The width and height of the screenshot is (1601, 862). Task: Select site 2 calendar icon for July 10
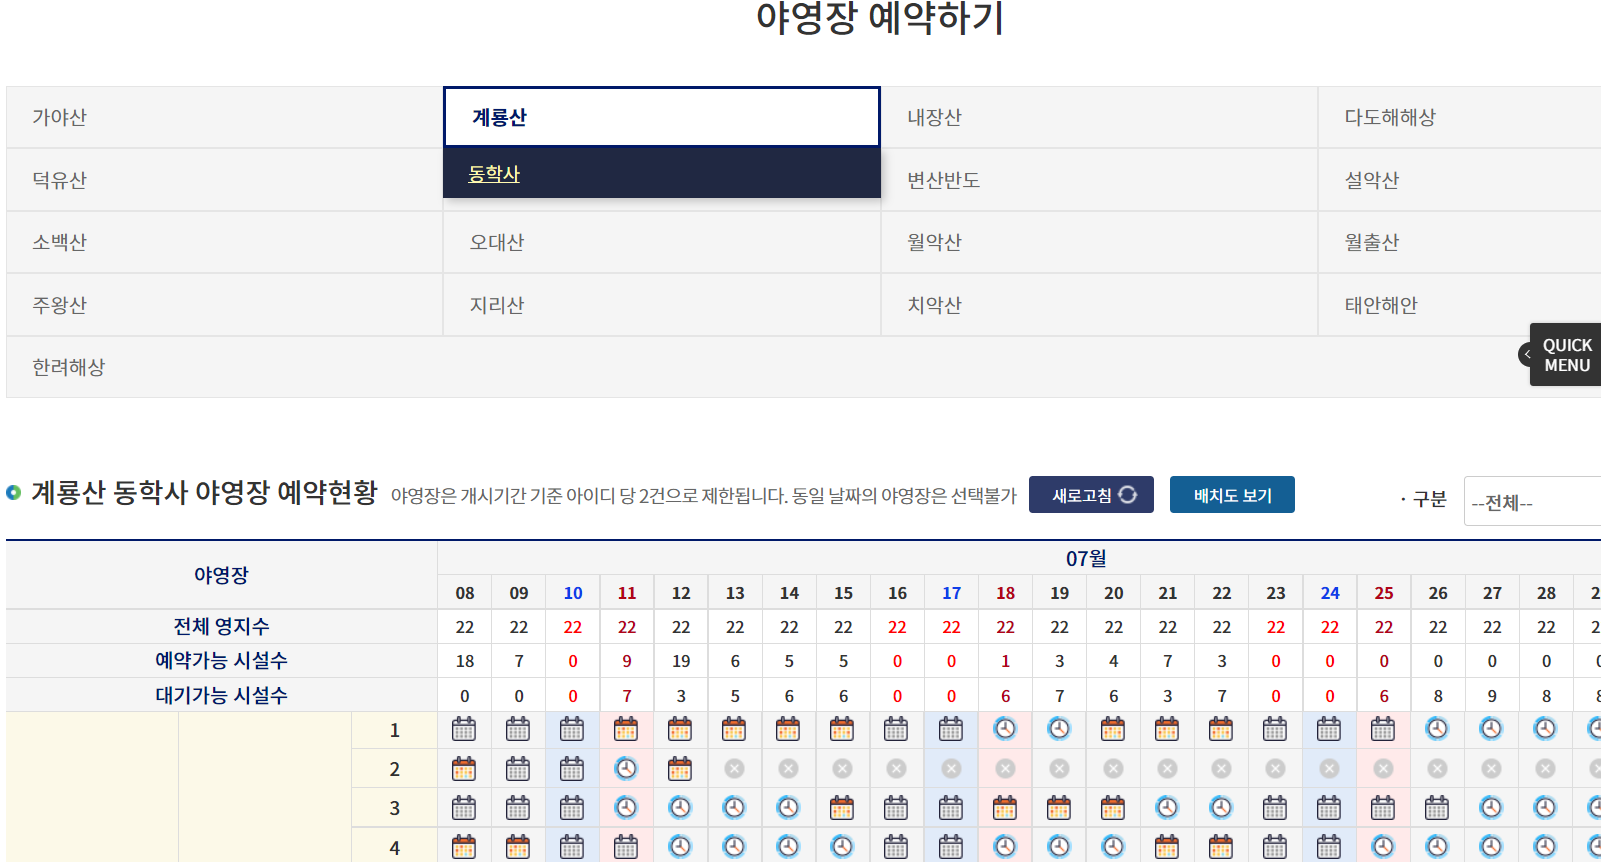(572, 768)
